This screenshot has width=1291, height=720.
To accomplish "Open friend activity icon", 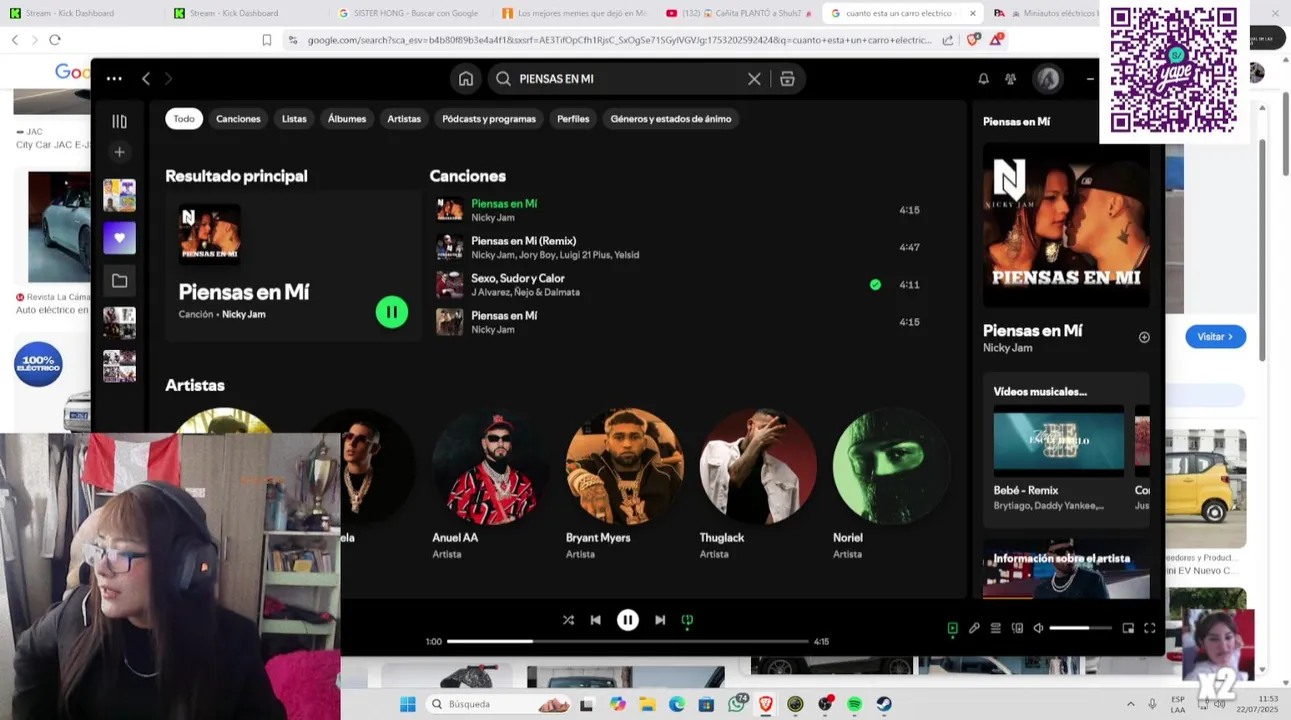I will point(1011,79).
